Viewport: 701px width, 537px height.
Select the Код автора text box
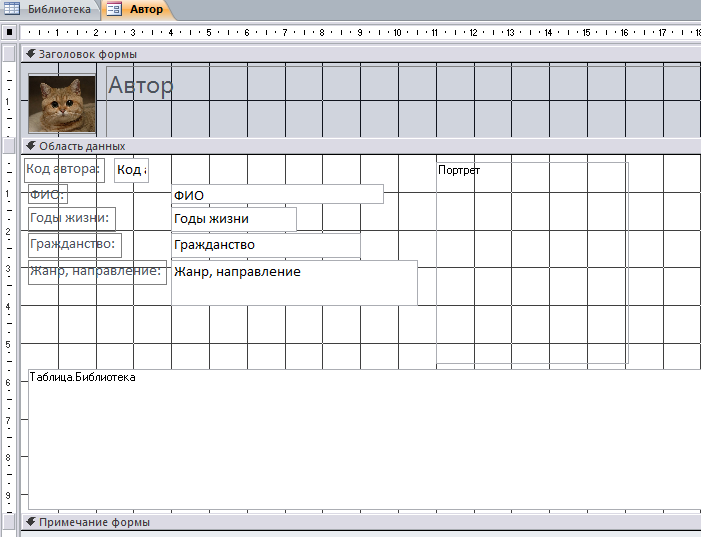tap(131, 170)
